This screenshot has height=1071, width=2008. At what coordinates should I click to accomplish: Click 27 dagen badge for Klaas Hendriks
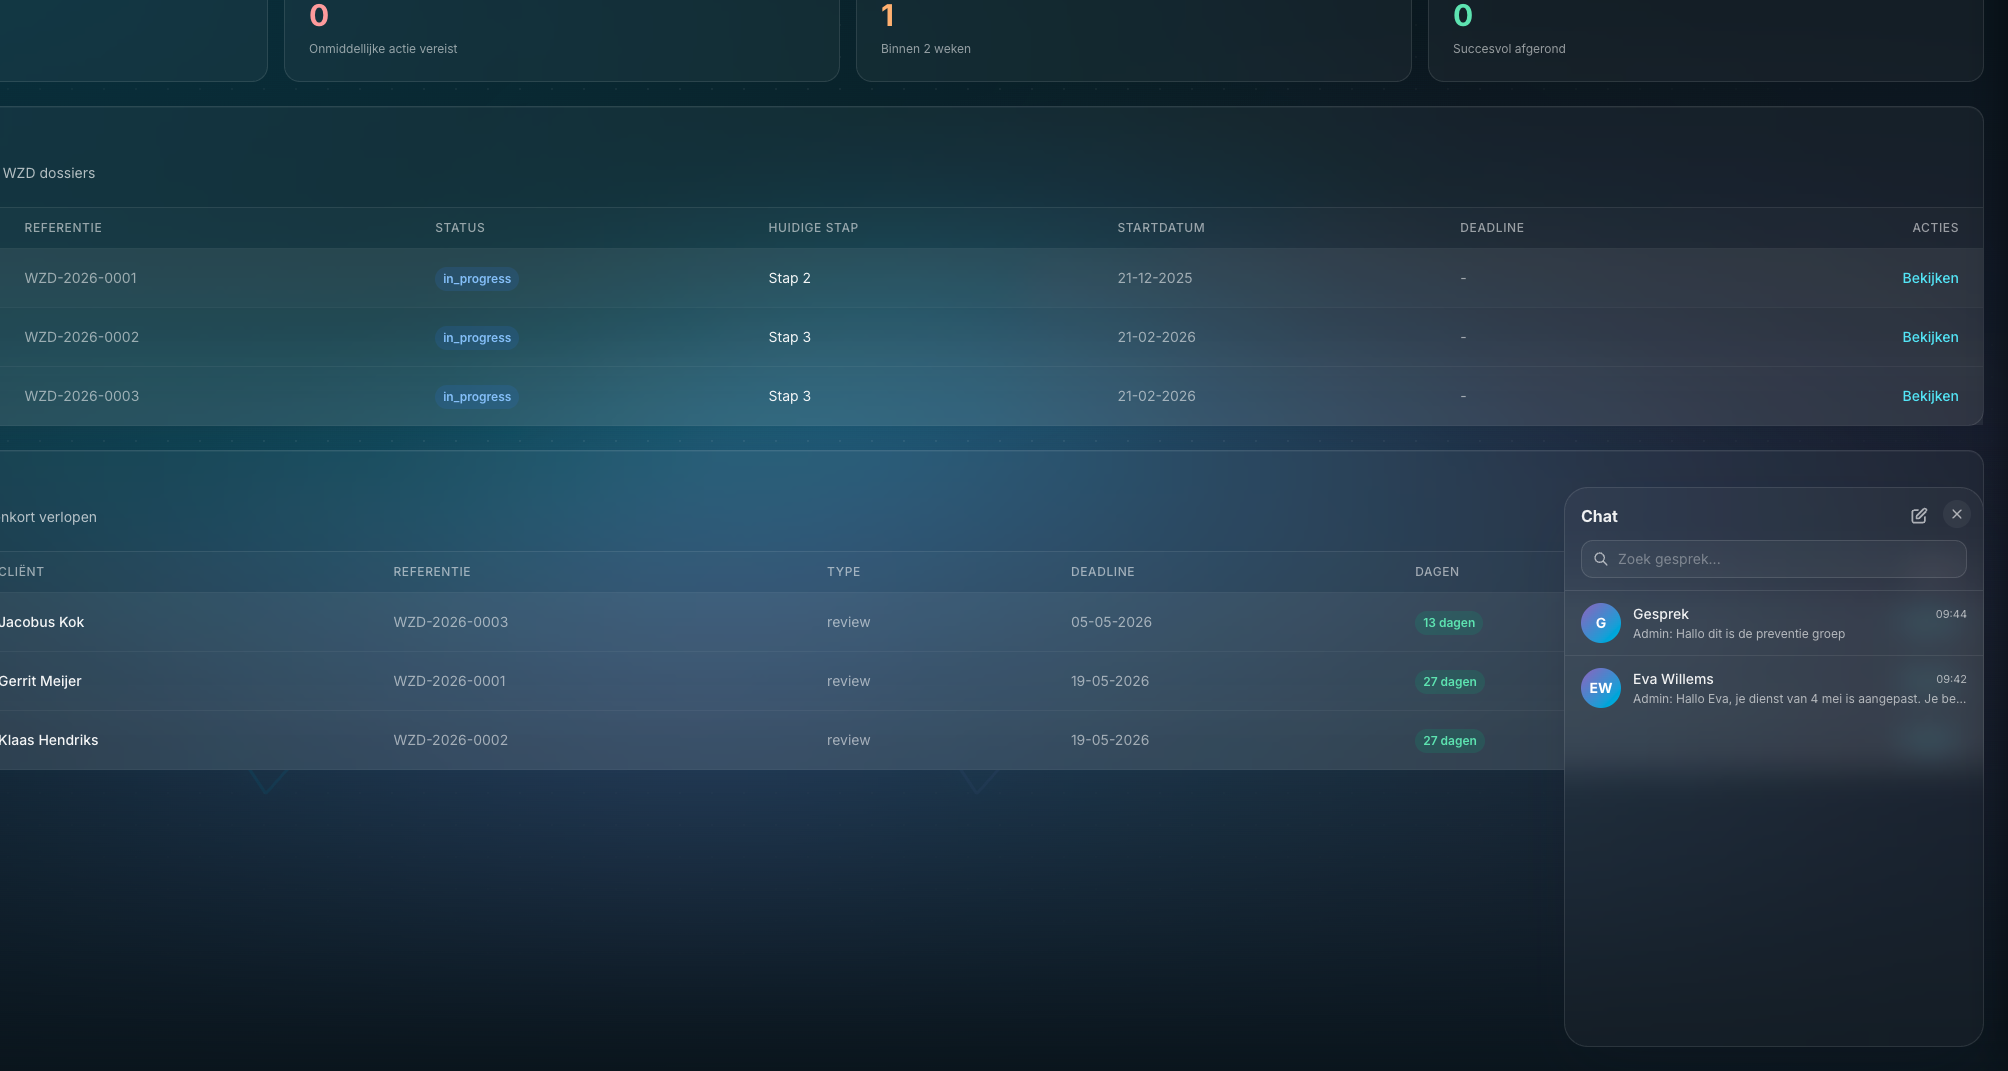pyautogui.click(x=1450, y=741)
